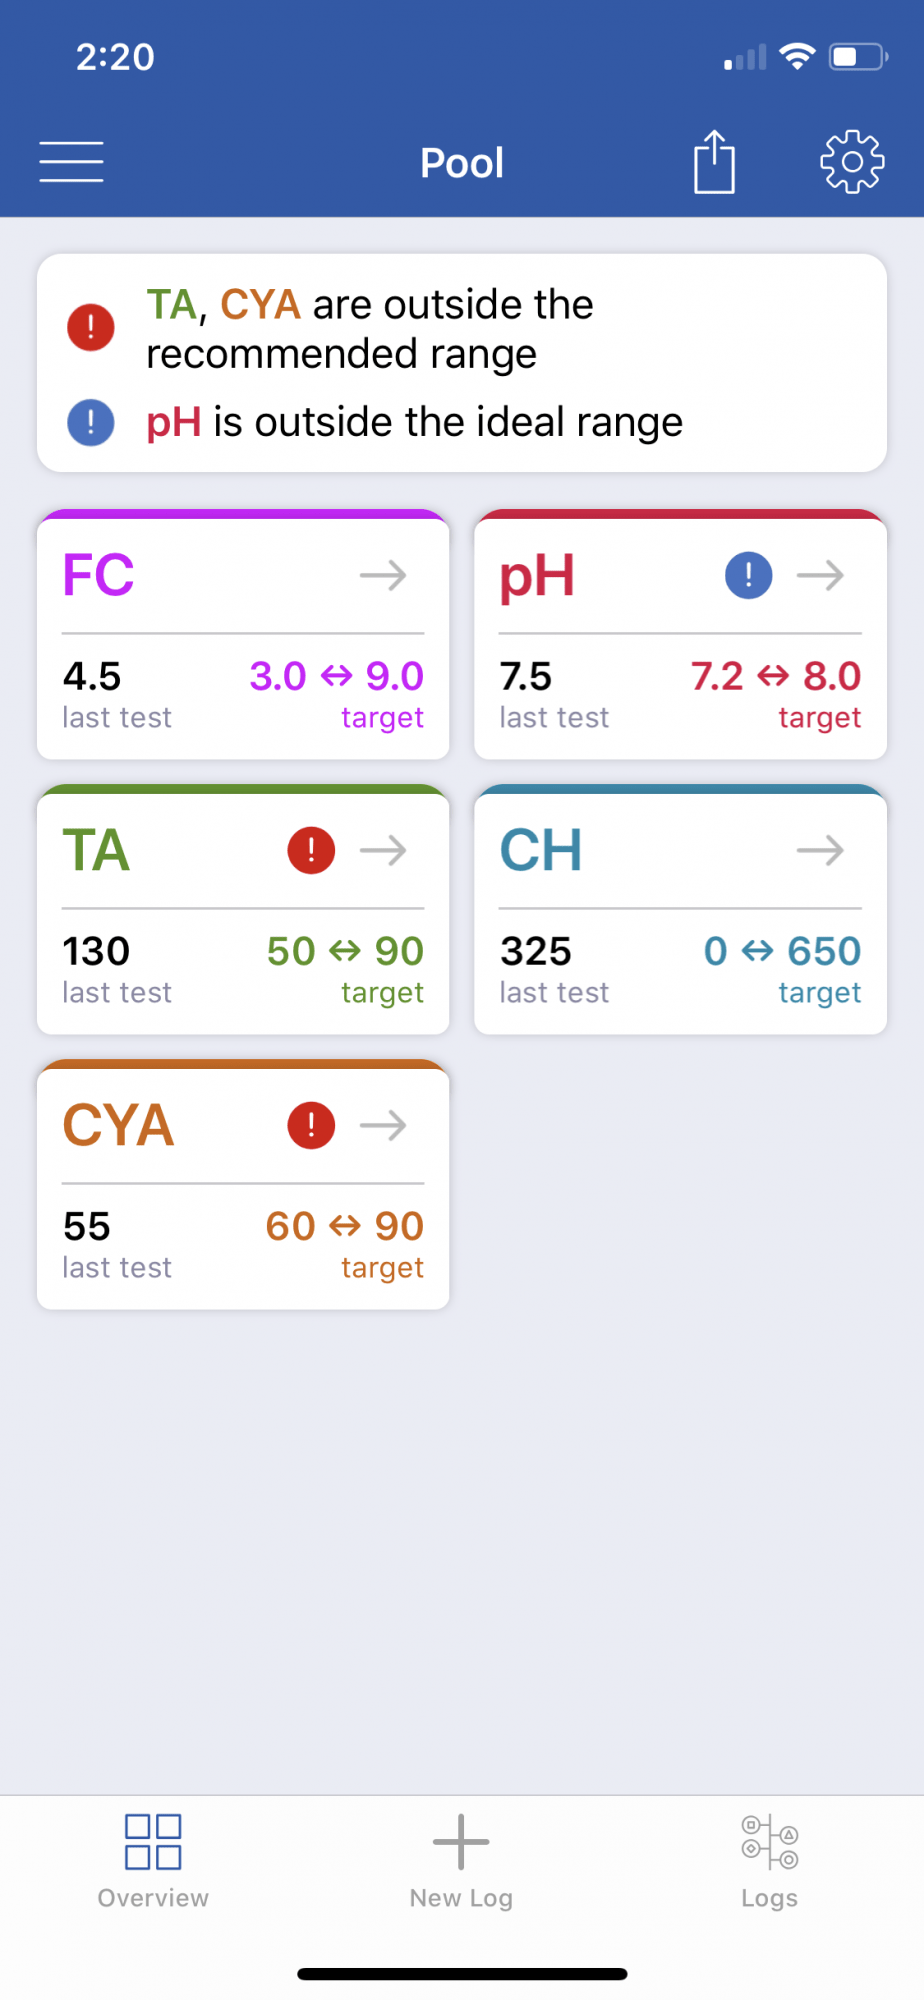Tap the pH link in warning message
The width and height of the screenshot is (924, 2000).
click(x=174, y=423)
